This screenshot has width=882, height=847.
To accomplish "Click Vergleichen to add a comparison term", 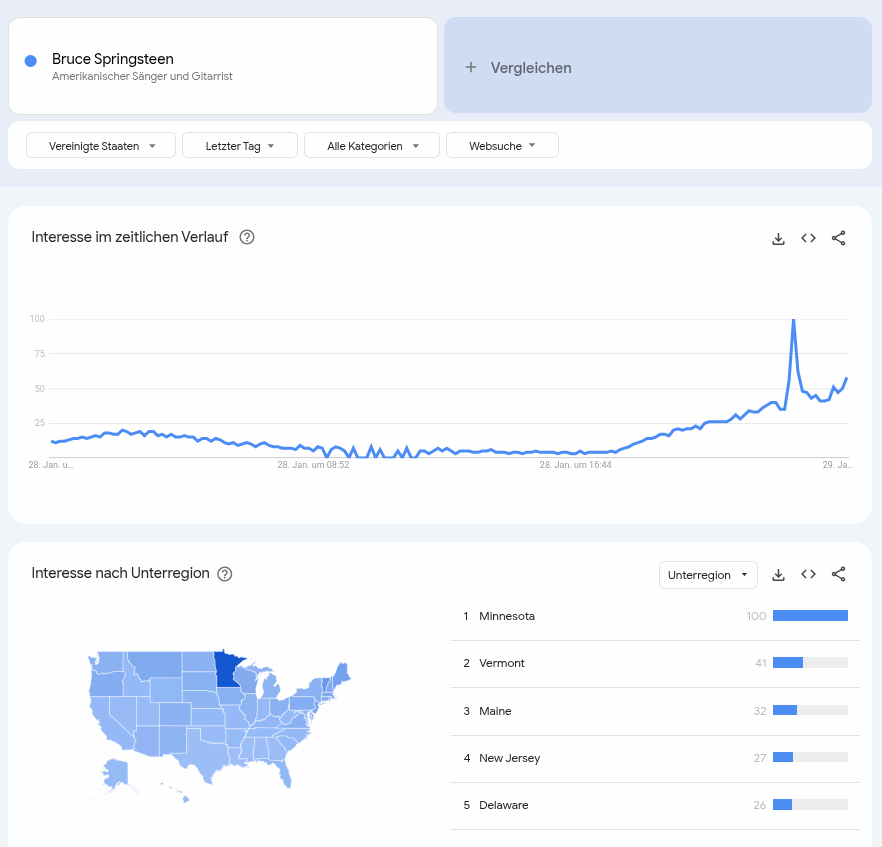I will pos(657,67).
